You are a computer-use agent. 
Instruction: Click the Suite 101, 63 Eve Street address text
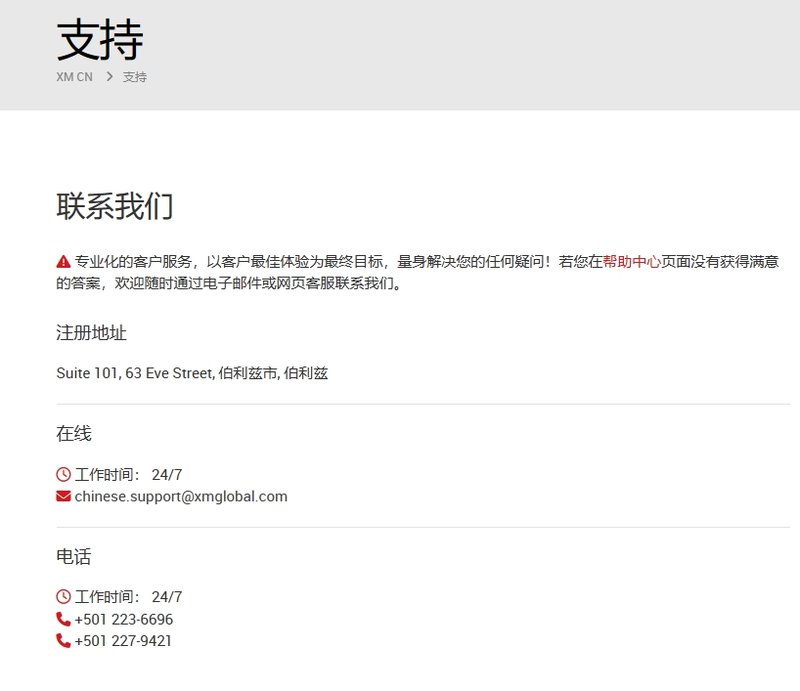pos(195,374)
